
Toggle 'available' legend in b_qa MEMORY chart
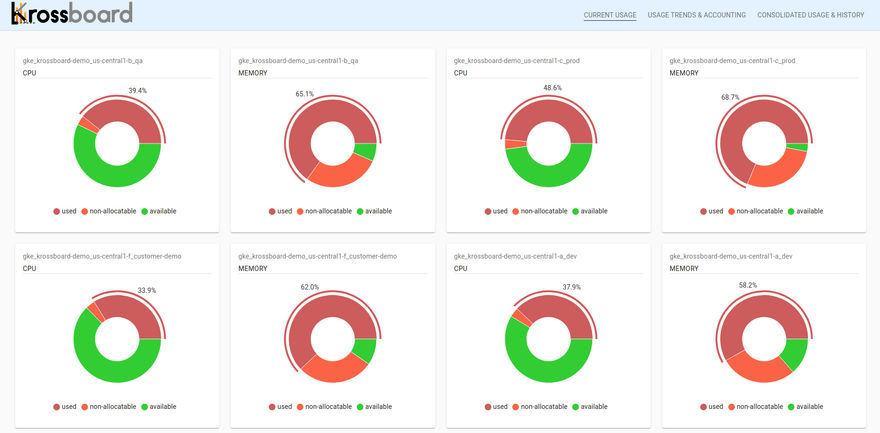tap(374, 211)
